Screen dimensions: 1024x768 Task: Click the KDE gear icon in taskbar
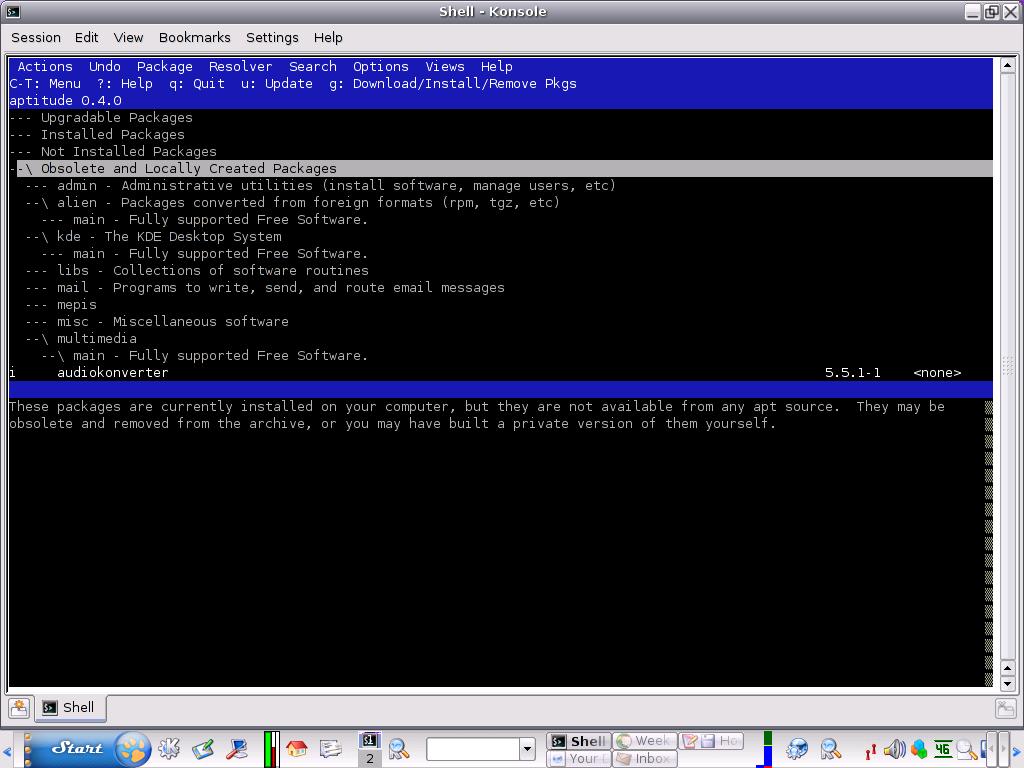click(x=169, y=748)
